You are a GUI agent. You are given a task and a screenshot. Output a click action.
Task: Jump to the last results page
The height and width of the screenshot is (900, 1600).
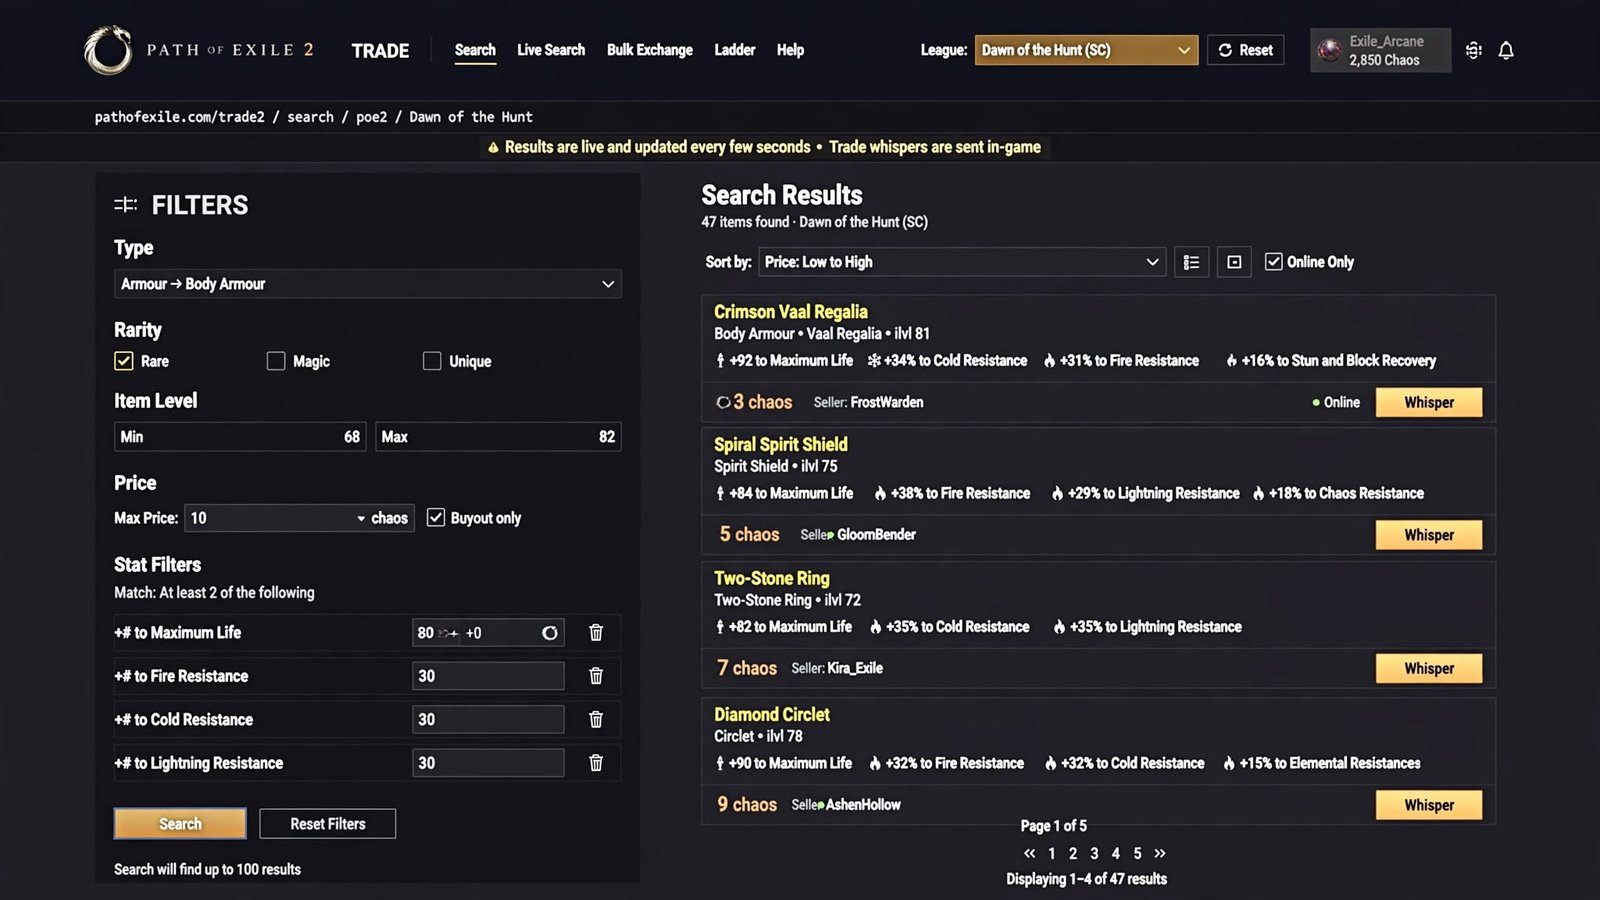(1160, 853)
